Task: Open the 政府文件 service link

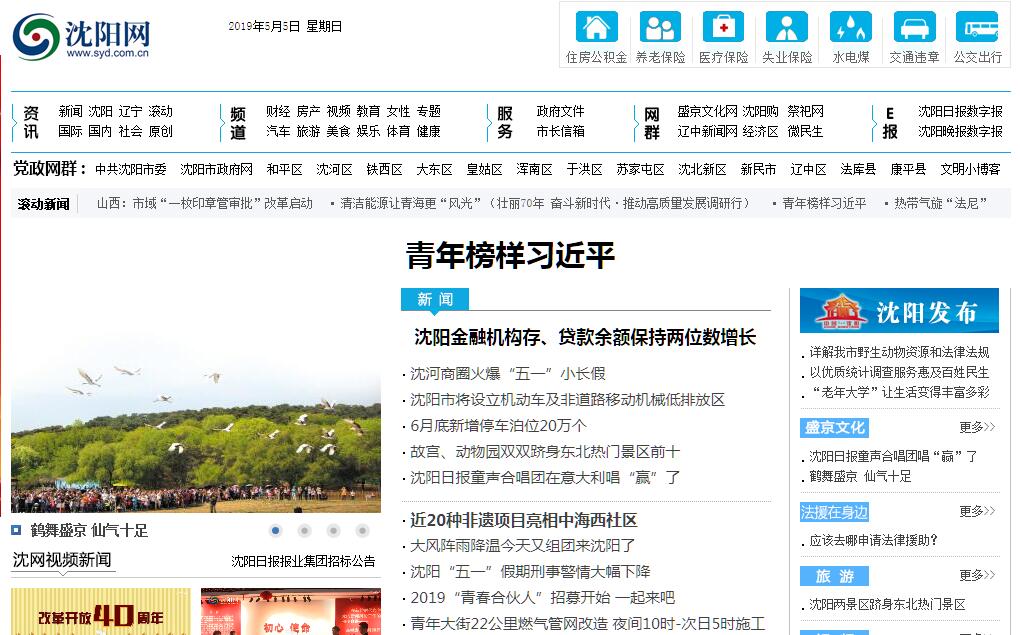Action: point(561,111)
